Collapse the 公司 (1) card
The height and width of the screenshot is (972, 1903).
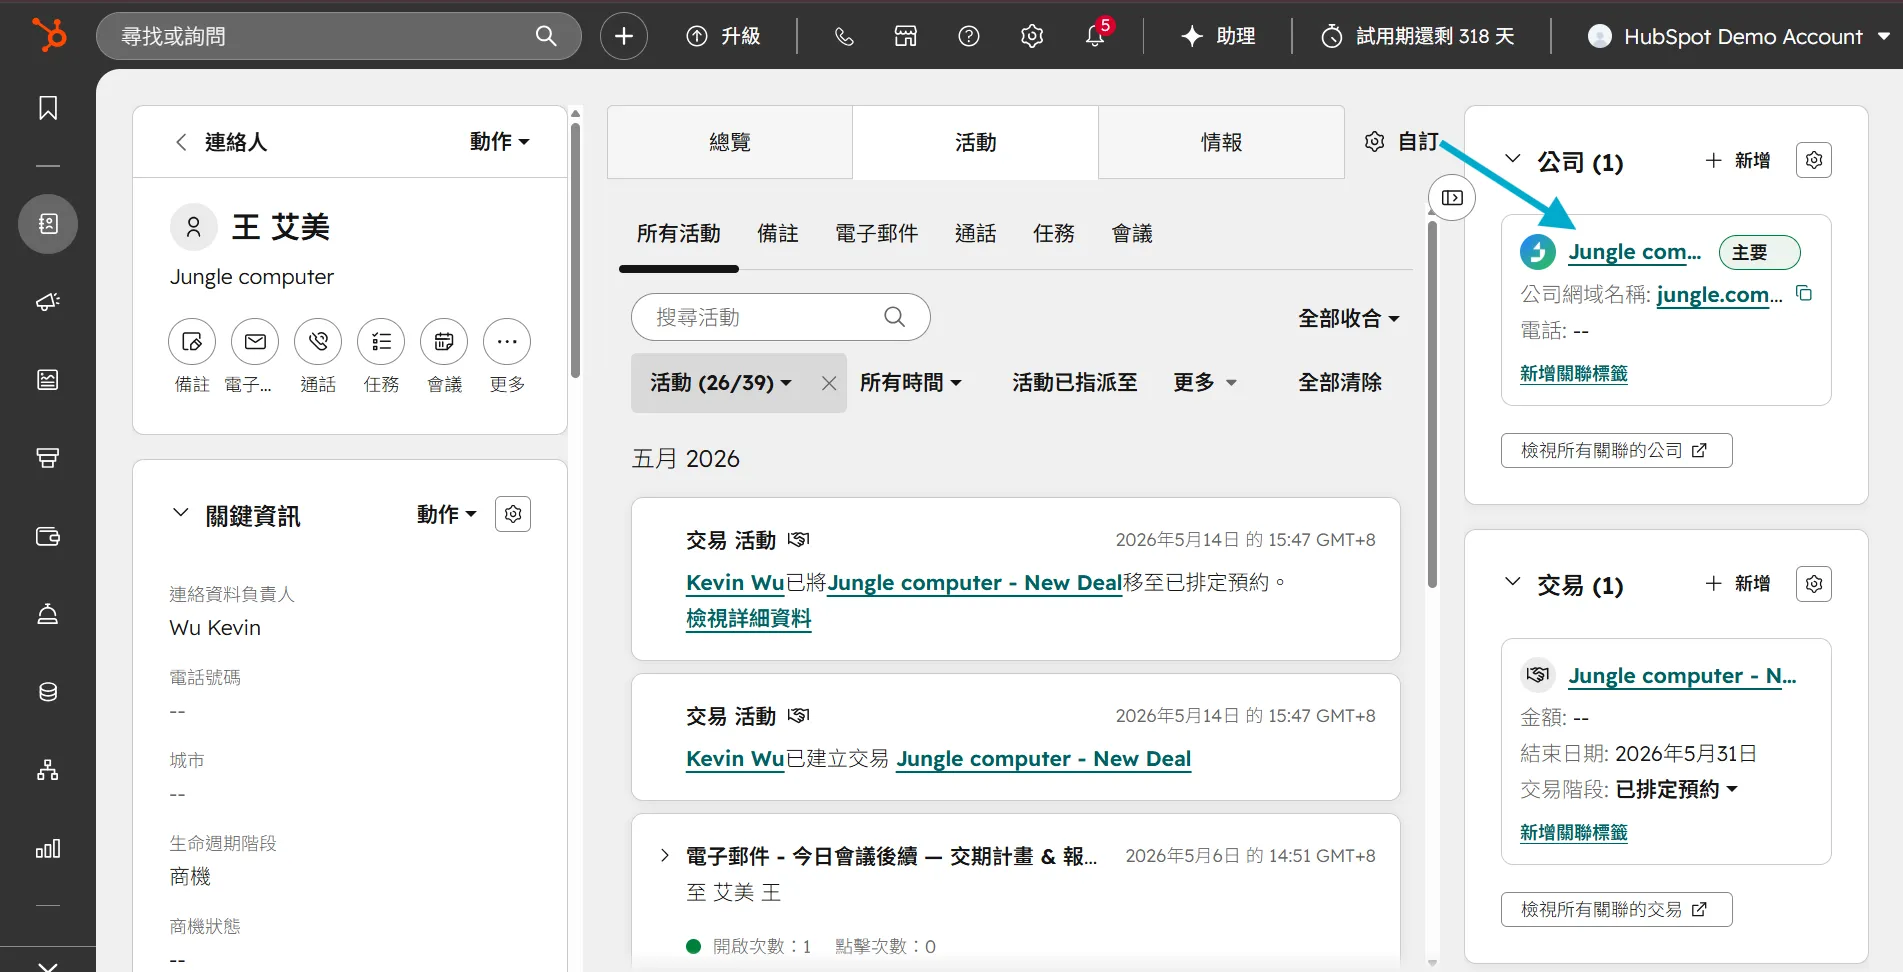click(1513, 159)
